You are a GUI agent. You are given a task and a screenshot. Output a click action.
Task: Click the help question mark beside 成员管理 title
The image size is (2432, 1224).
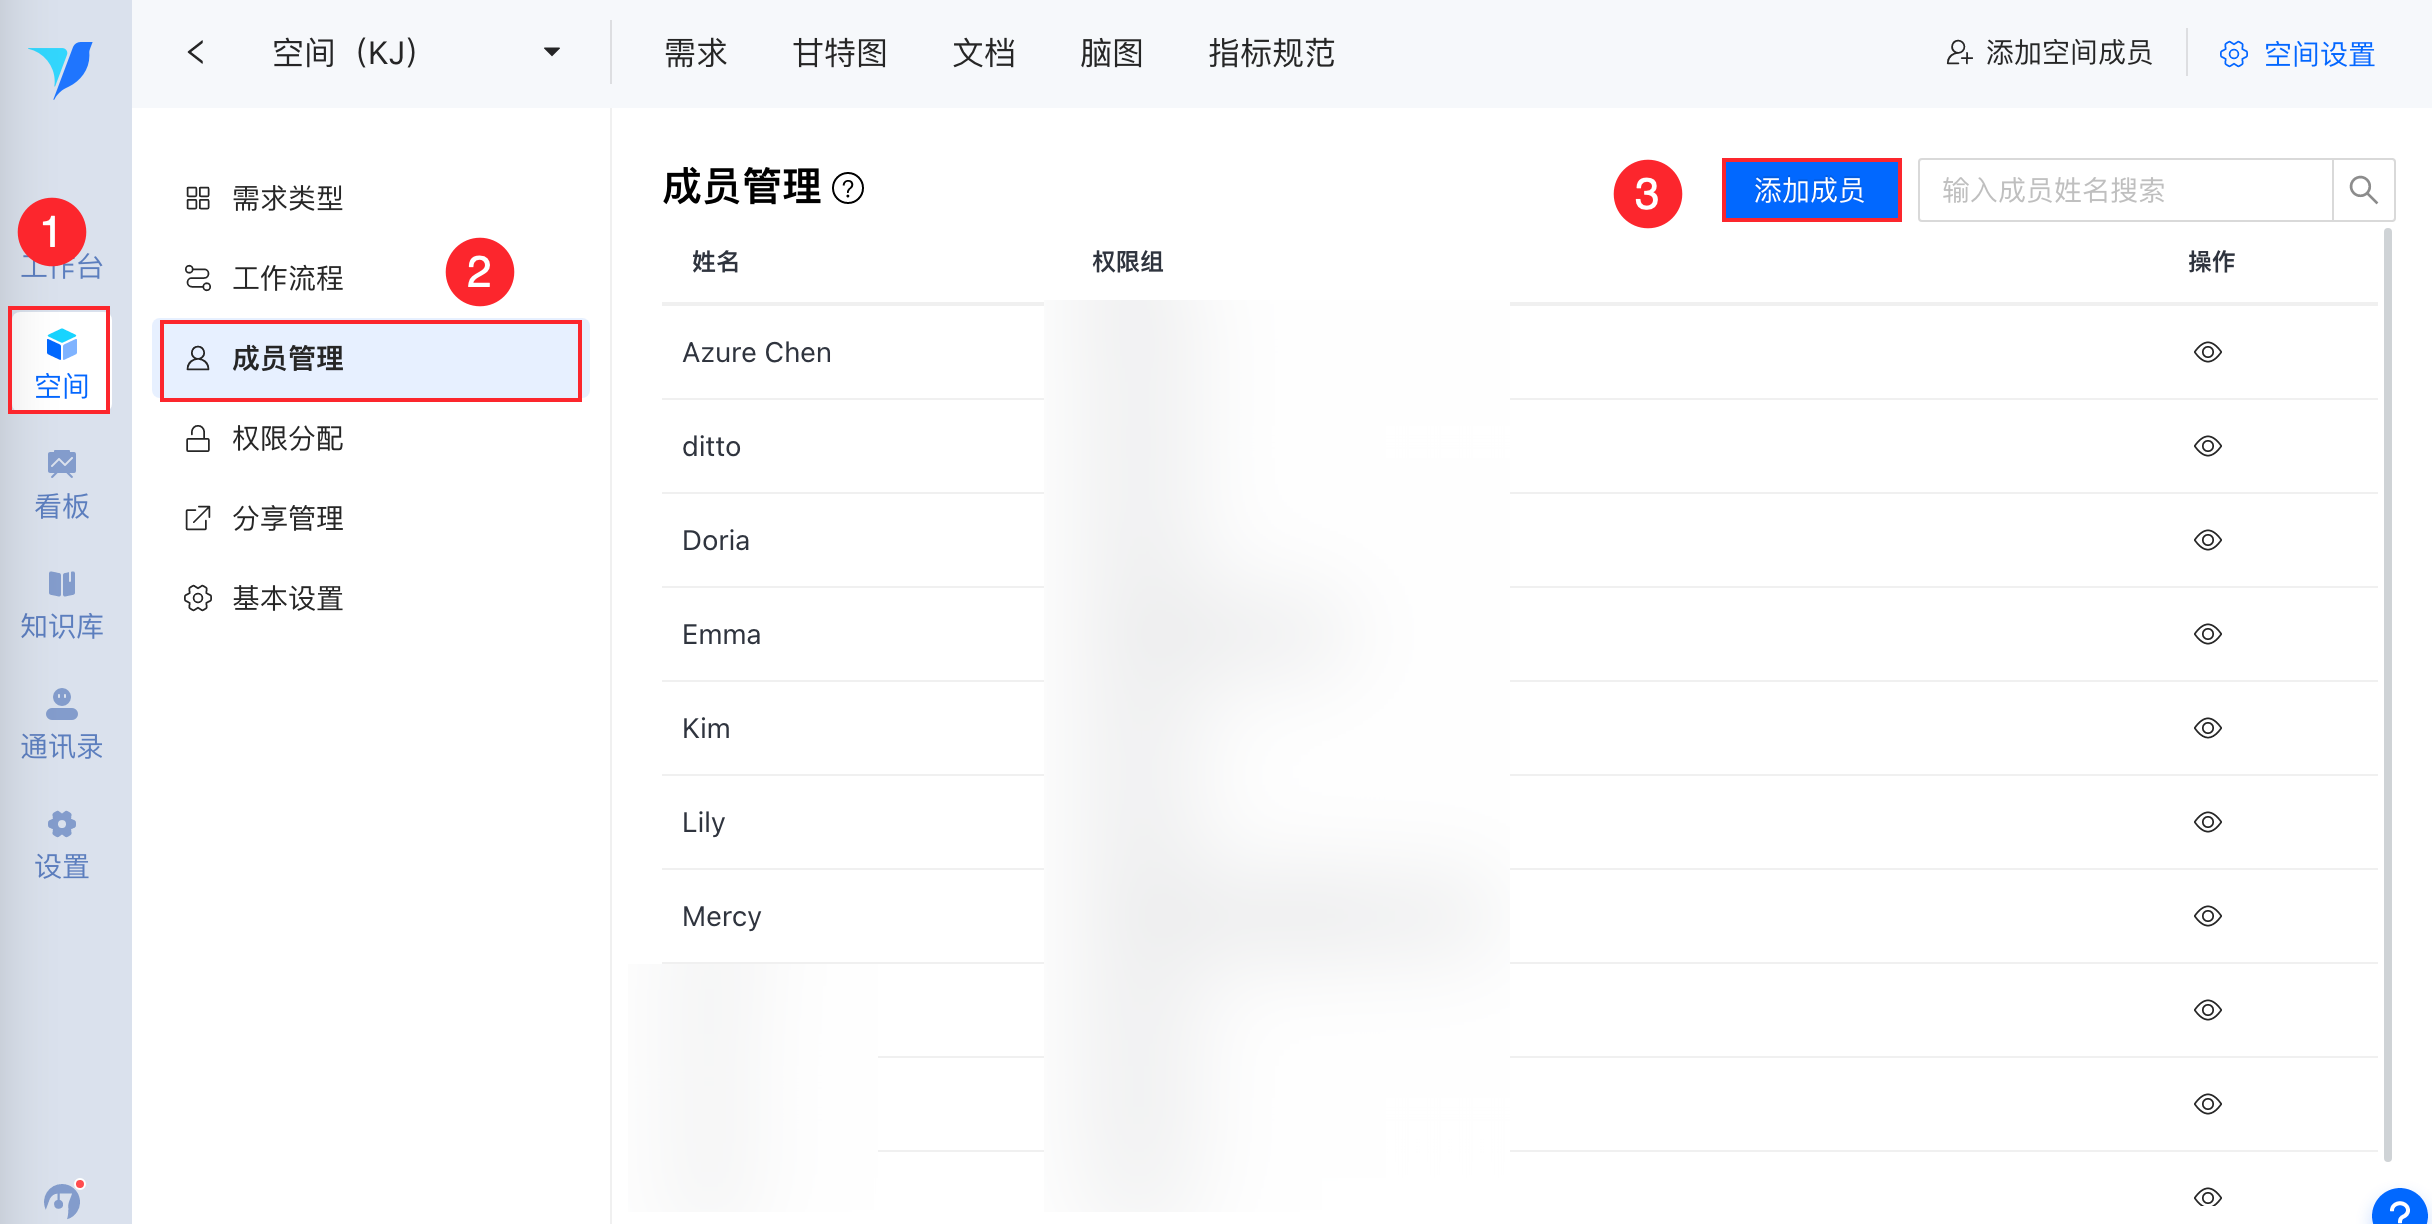click(848, 188)
